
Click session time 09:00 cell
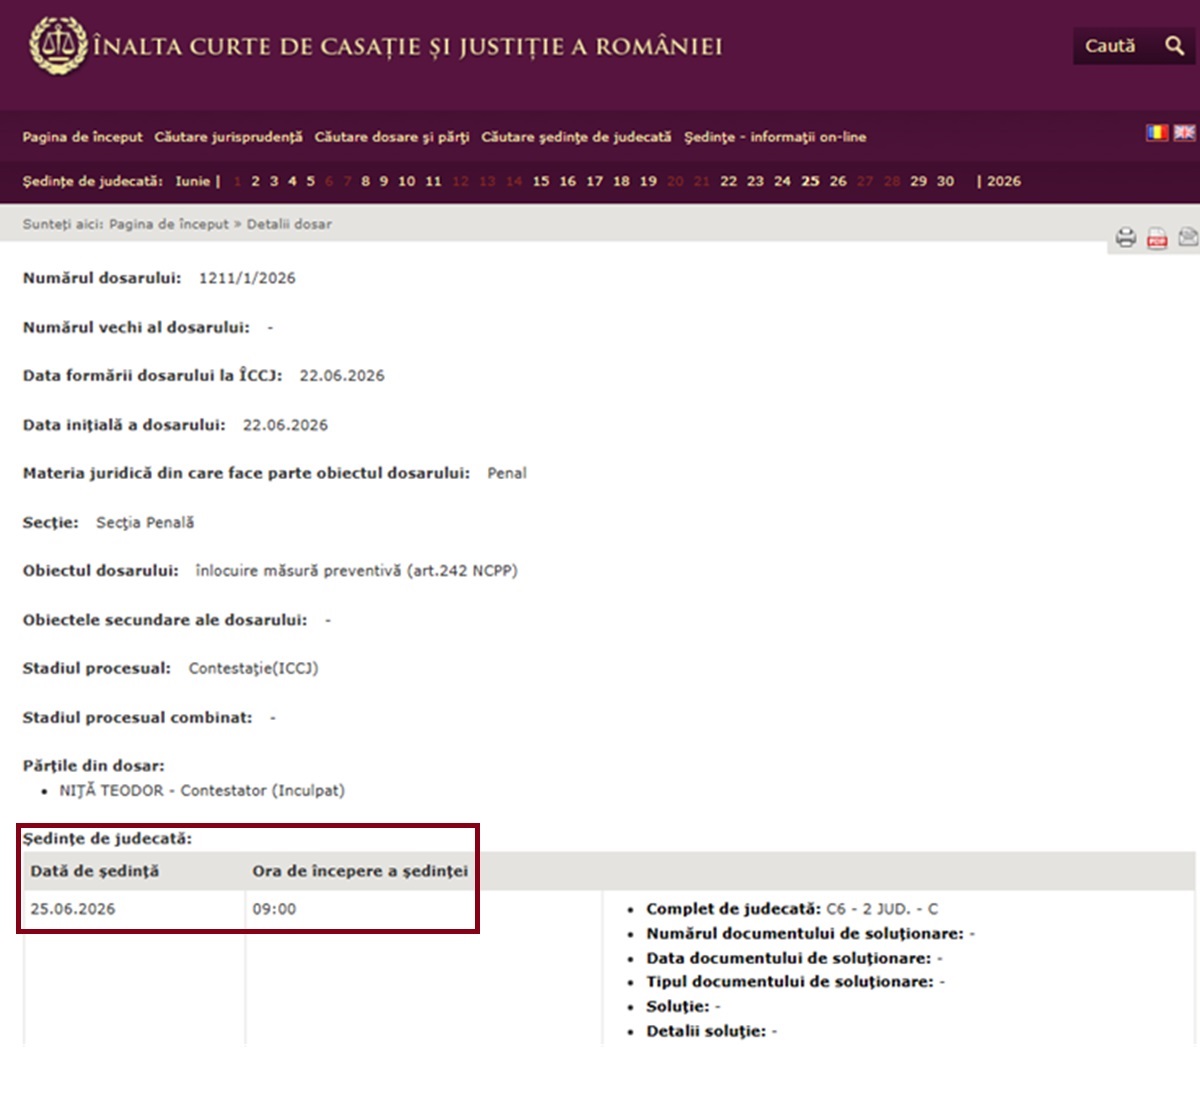pos(274,909)
